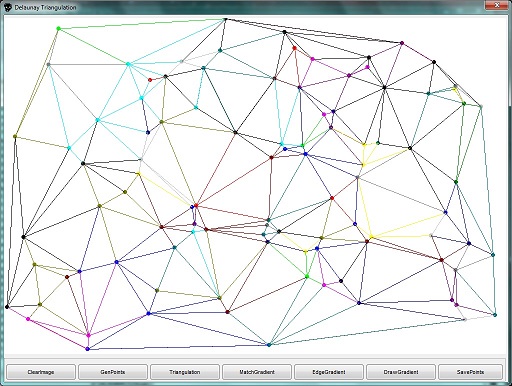Open the window icon in the title bar
This screenshot has width=512, height=386.
click(8, 7)
